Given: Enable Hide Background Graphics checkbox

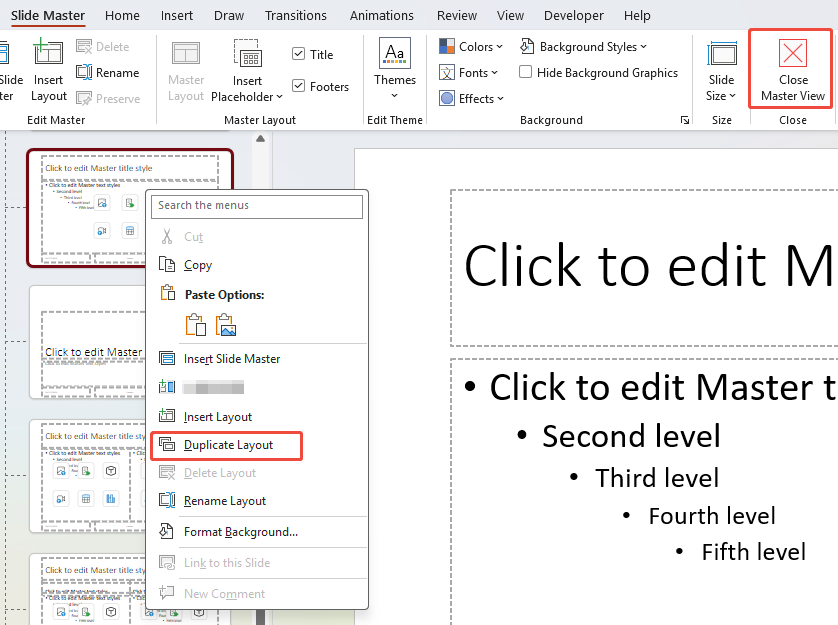Looking at the screenshot, I should click(x=526, y=73).
